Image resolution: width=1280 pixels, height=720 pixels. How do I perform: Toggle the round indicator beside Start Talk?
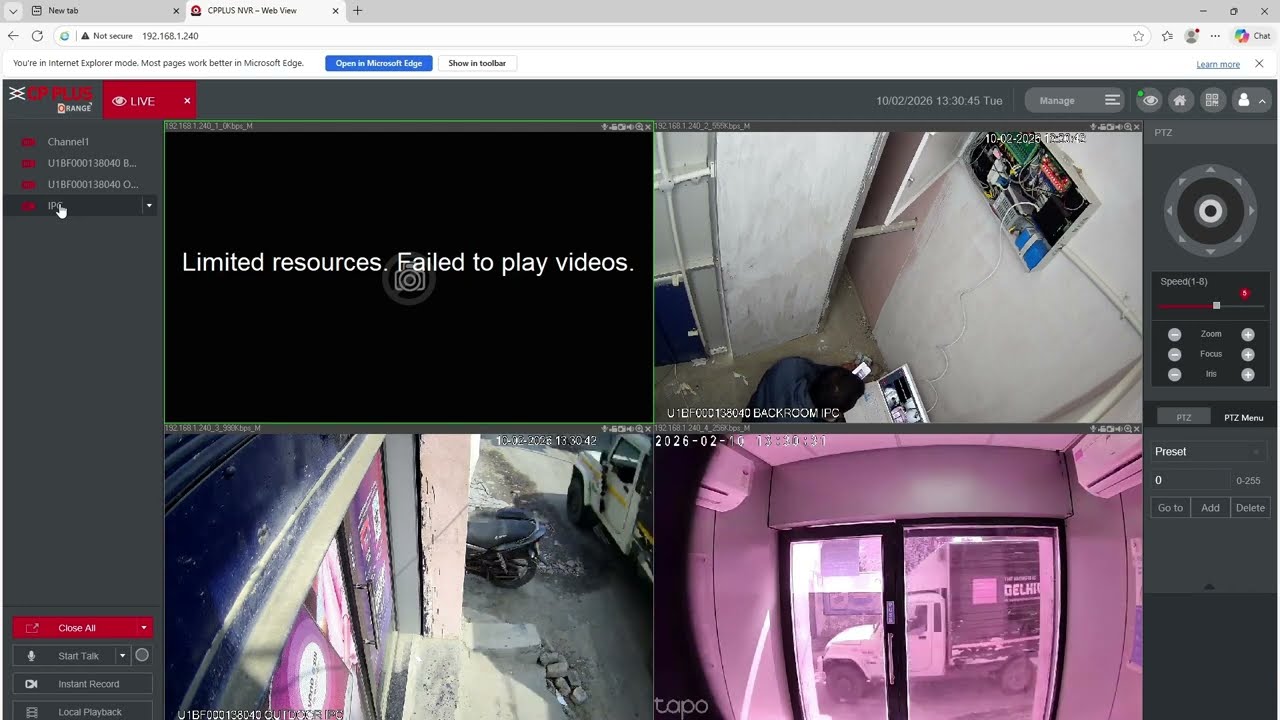pyautogui.click(x=142, y=655)
